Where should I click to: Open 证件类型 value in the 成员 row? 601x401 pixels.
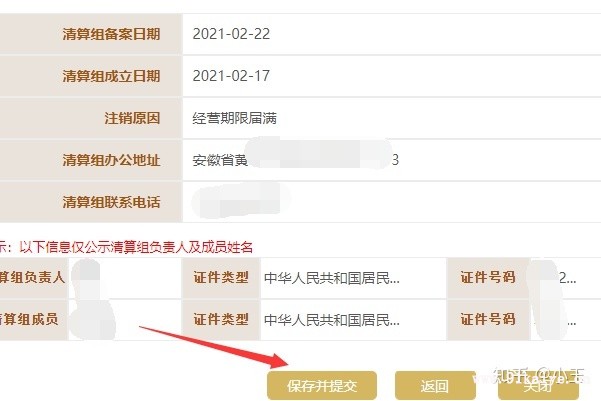353,319
